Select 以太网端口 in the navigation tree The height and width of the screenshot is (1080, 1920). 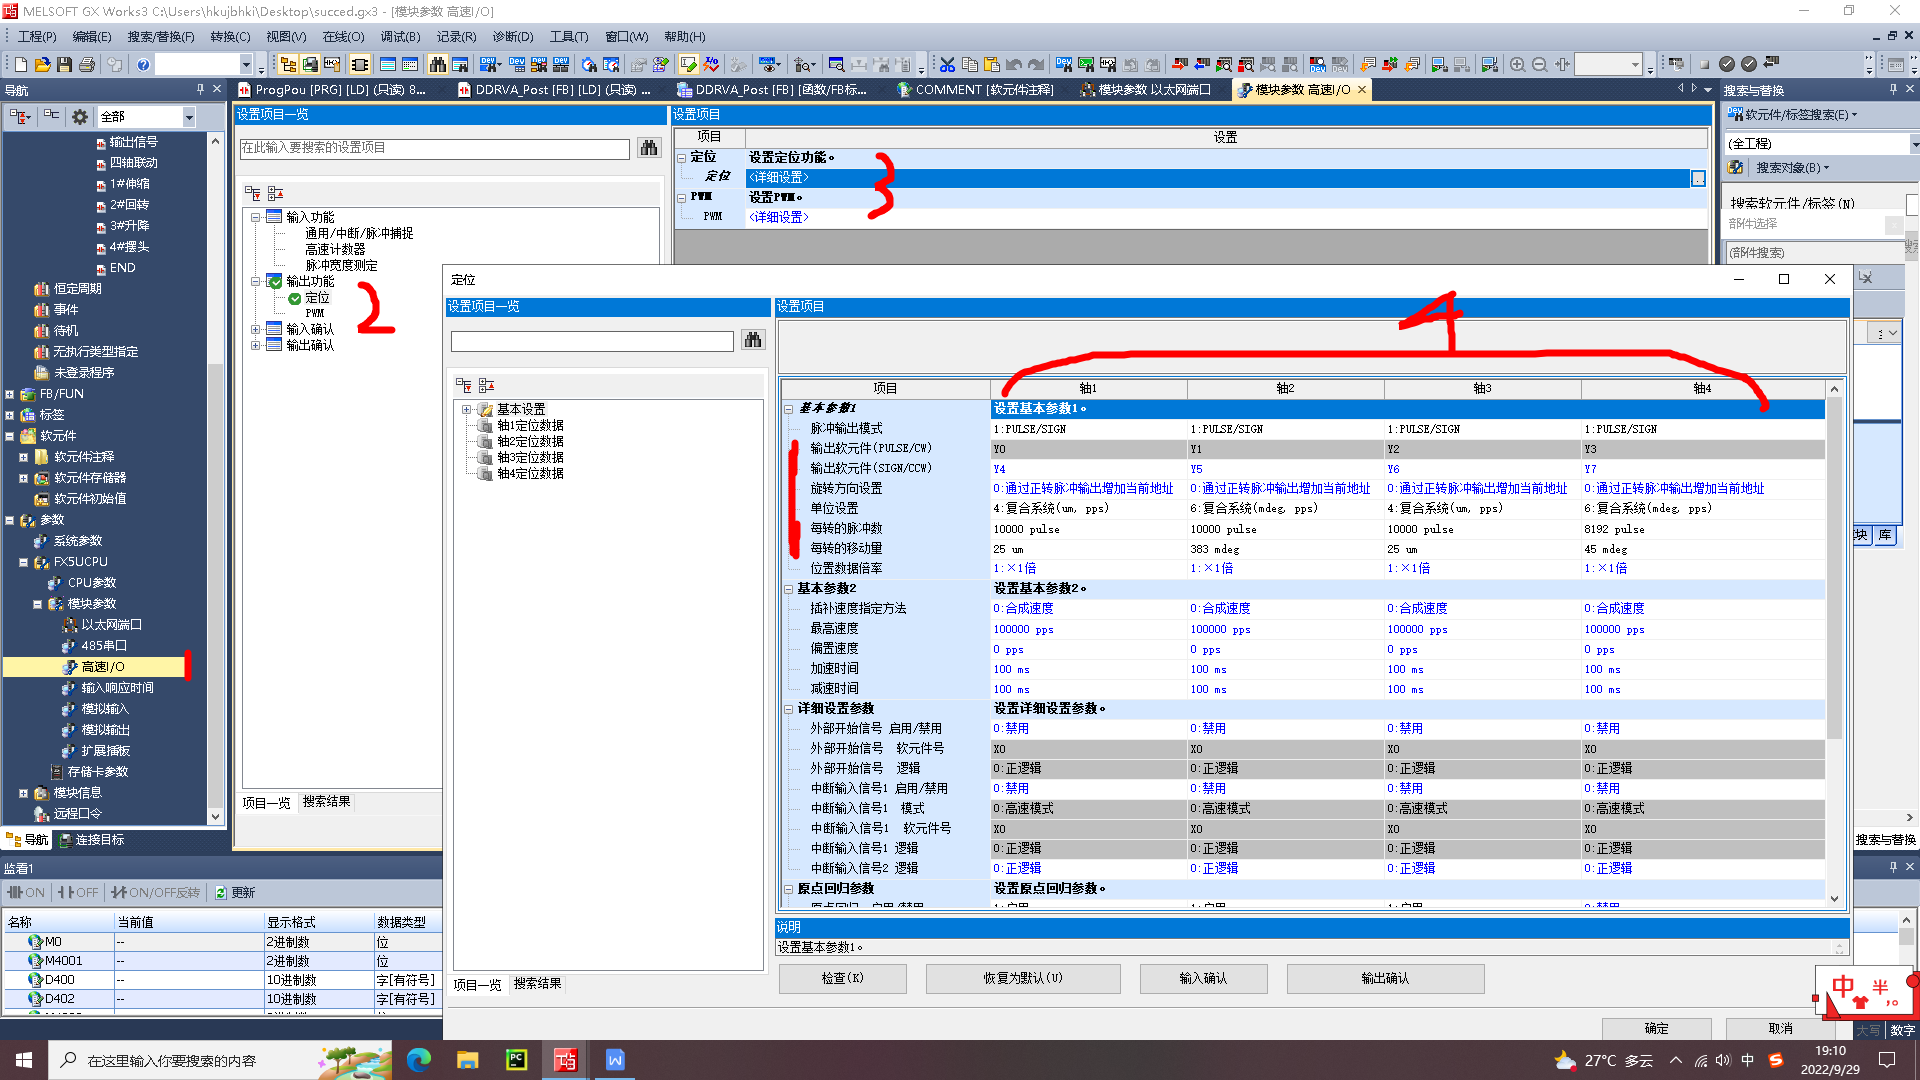pos(112,625)
